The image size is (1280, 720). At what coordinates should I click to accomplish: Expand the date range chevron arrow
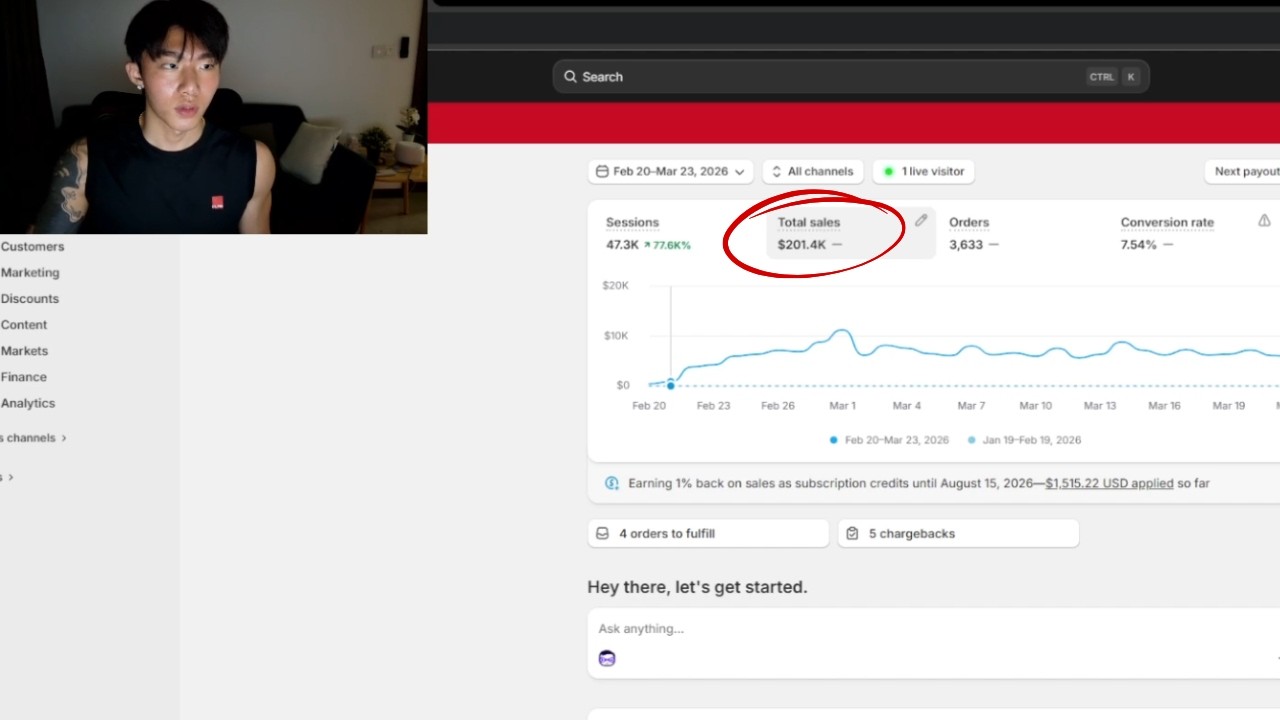(739, 172)
